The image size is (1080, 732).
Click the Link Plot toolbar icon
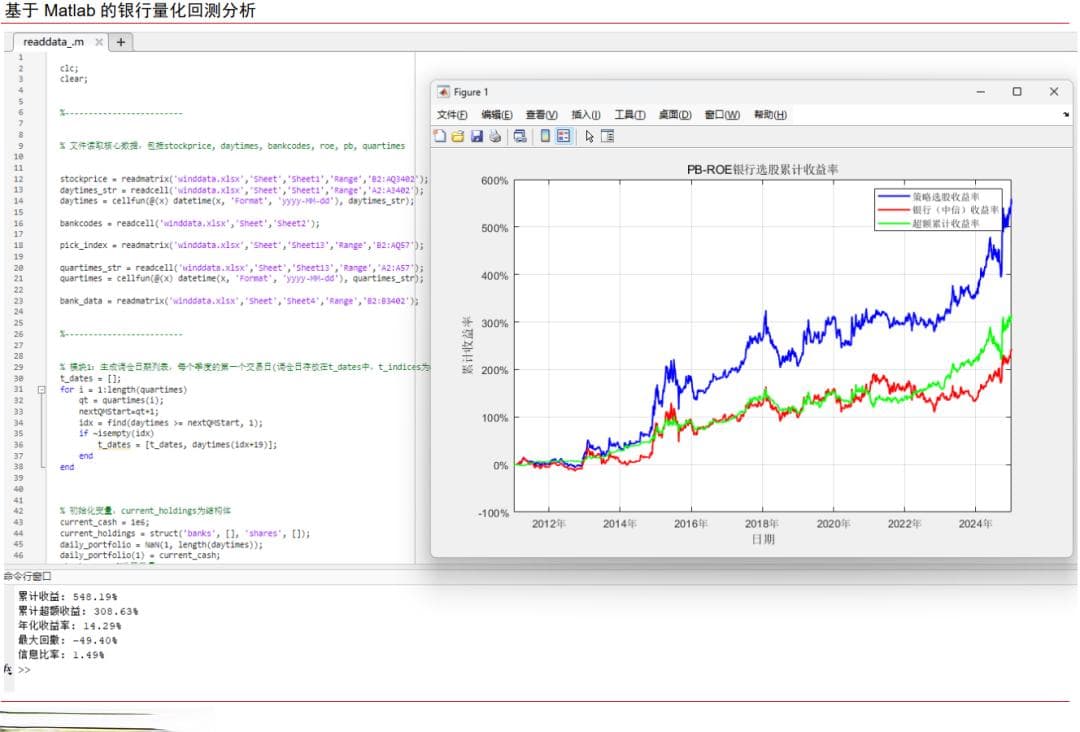pyautogui.click(x=520, y=136)
